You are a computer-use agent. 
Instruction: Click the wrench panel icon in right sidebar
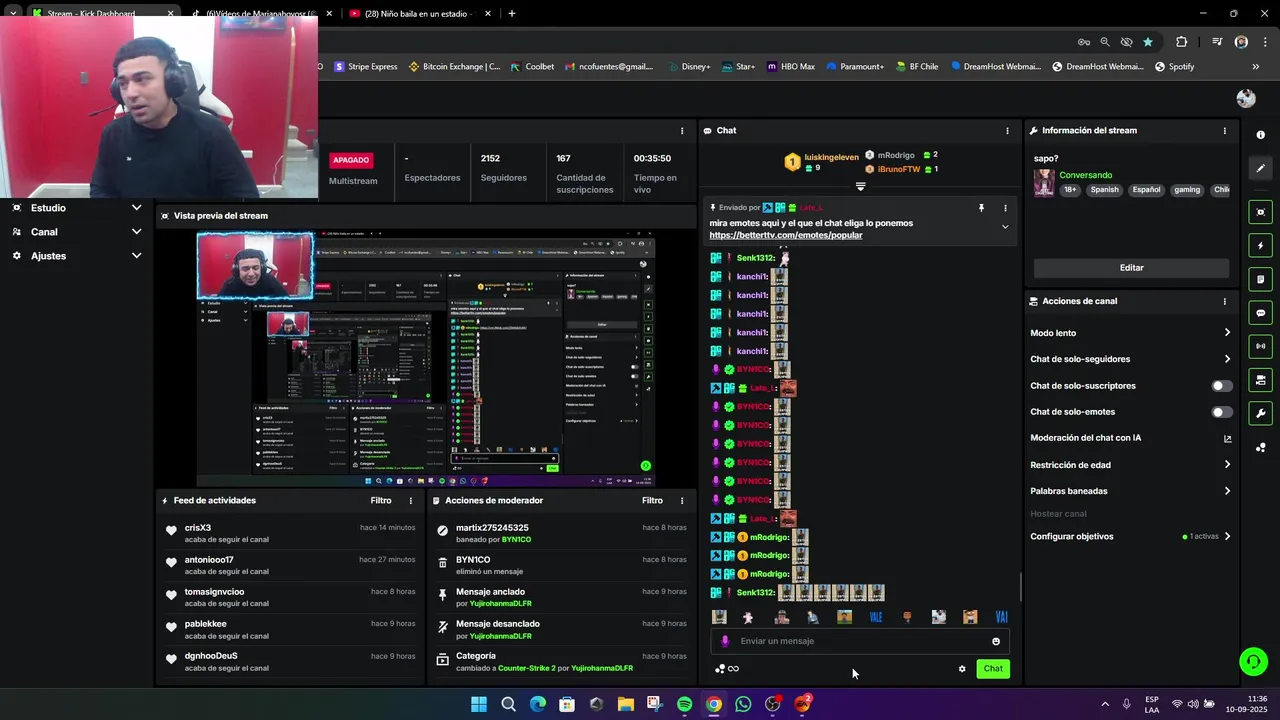click(1260, 413)
